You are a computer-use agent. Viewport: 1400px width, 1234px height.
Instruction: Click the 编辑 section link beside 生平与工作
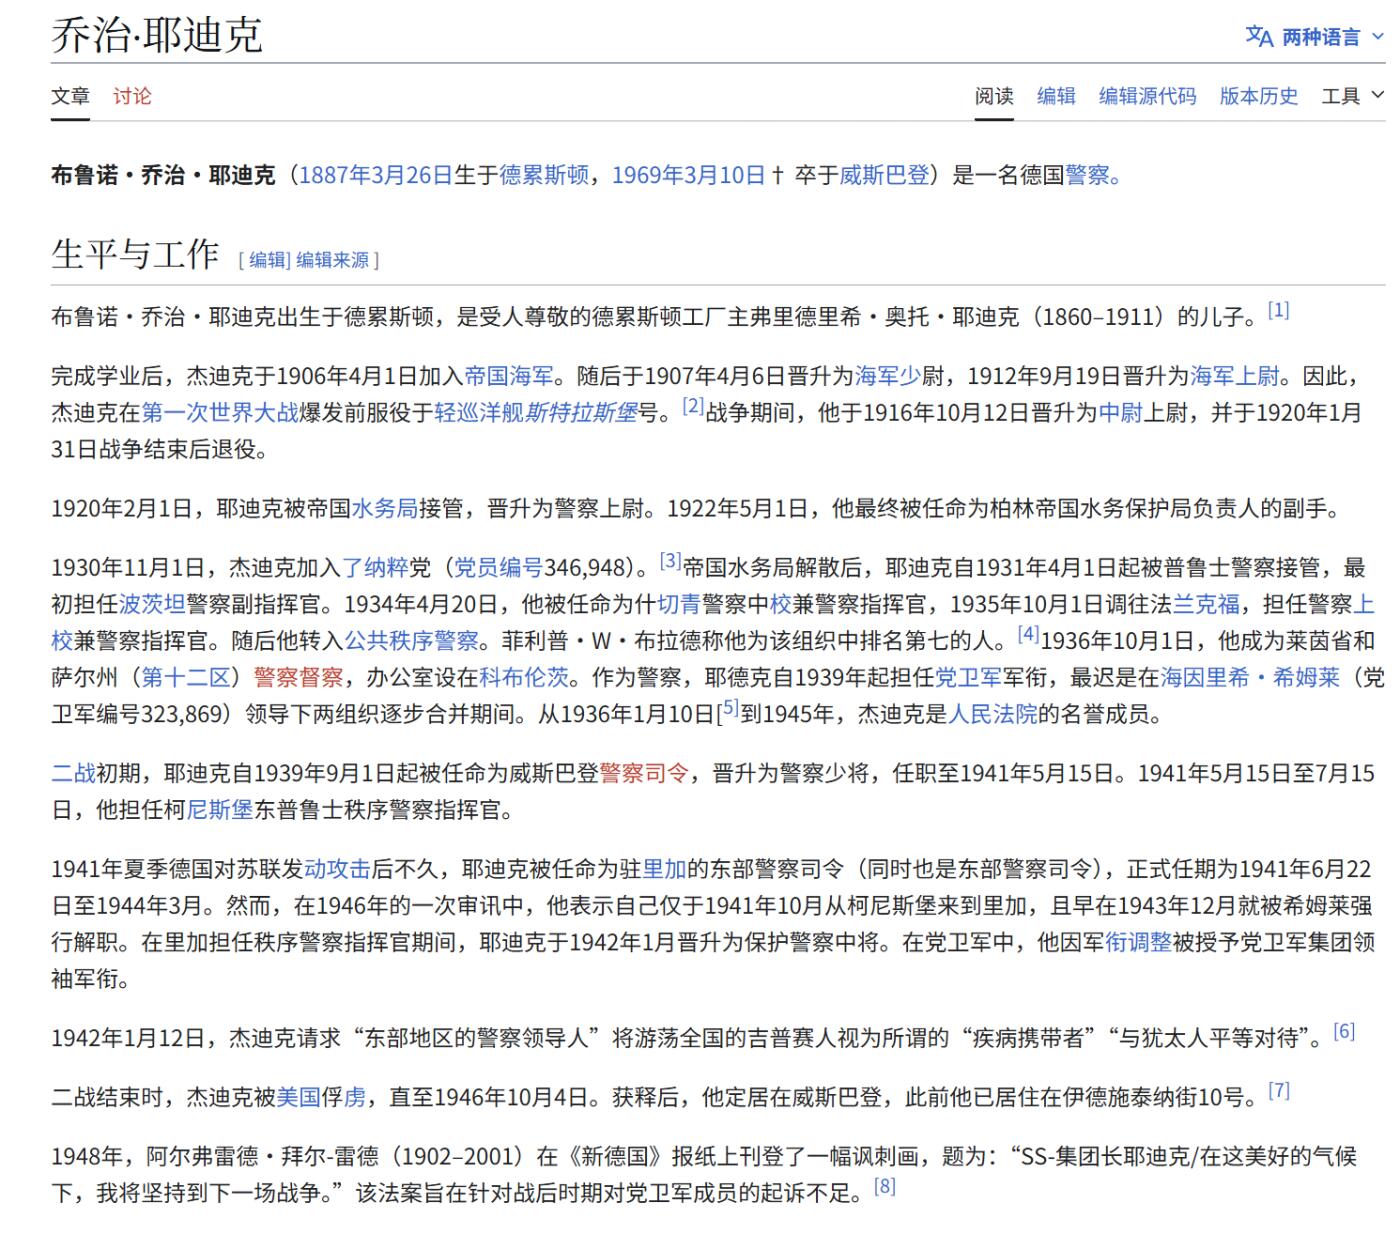(268, 260)
